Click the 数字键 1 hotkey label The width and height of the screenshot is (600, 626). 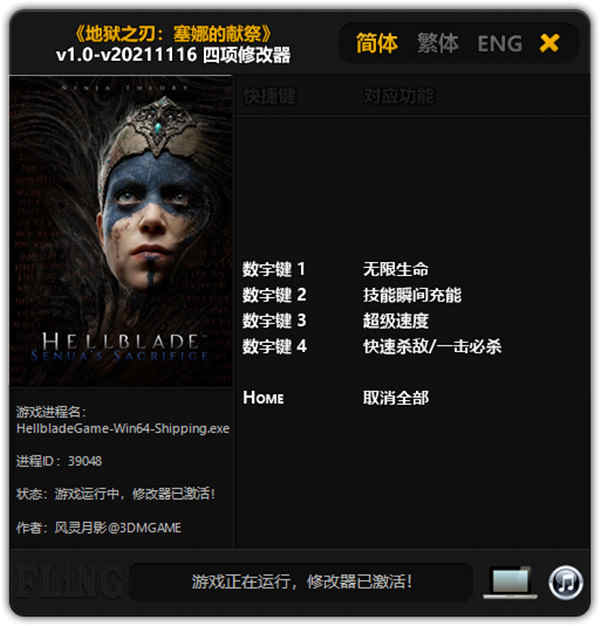click(x=274, y=269)
